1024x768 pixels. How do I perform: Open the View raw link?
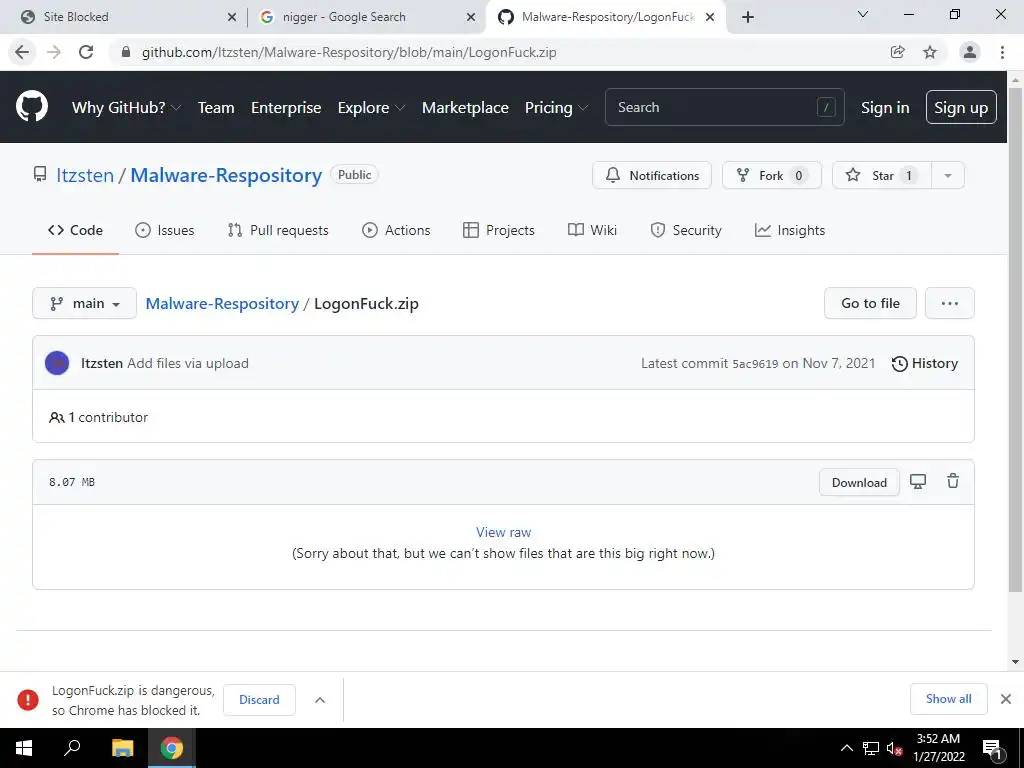click(x=504, y=532)
